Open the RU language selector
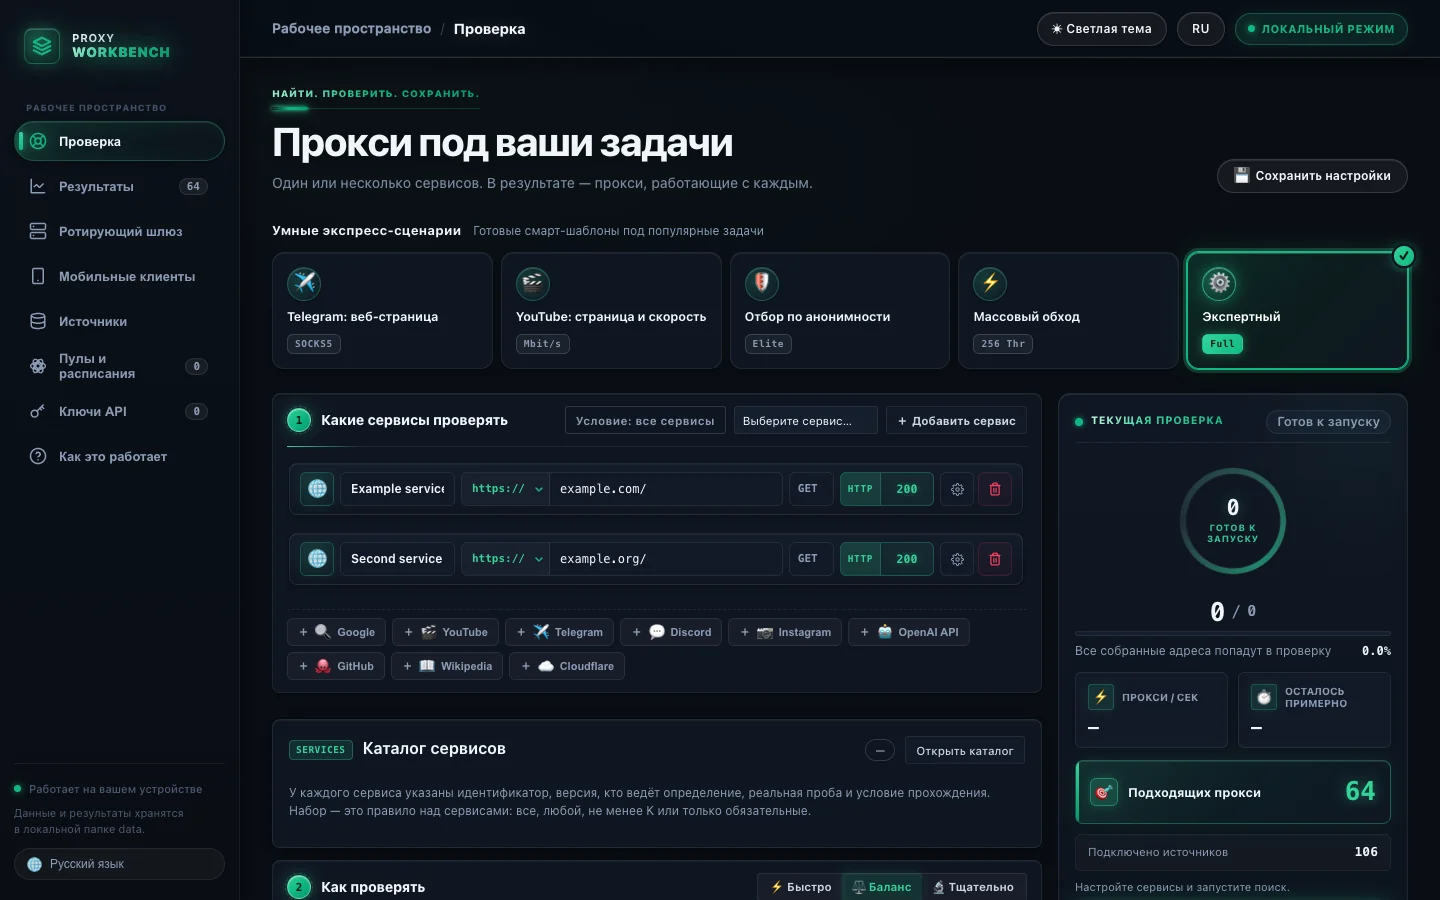This screenshot has height=900, width=1440. [1201, 29]
